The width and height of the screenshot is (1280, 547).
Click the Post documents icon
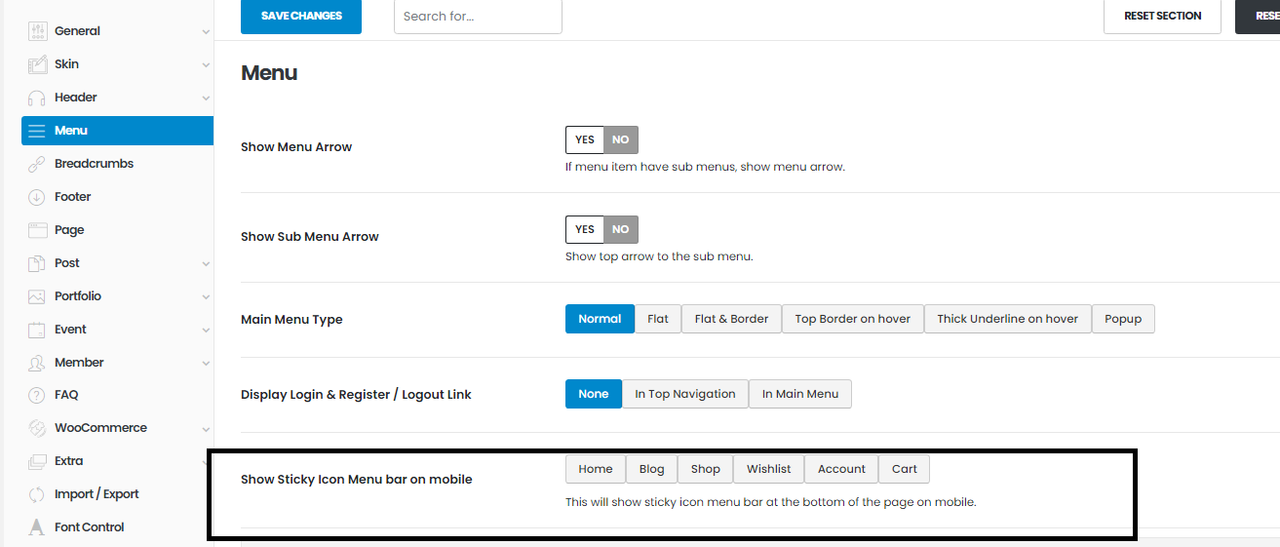click(37, 263)
